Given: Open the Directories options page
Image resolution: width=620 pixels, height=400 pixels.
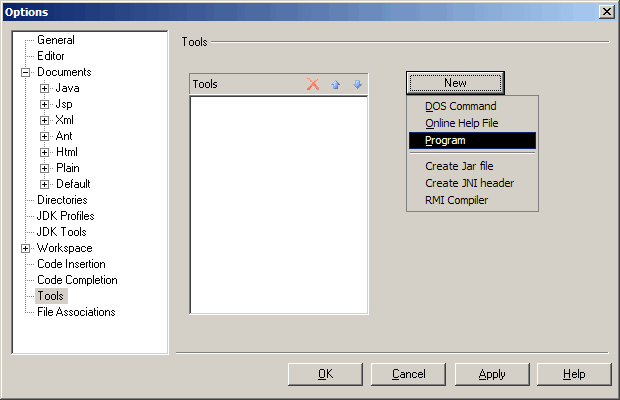Looking at the screenshot, I should (62, 200).
